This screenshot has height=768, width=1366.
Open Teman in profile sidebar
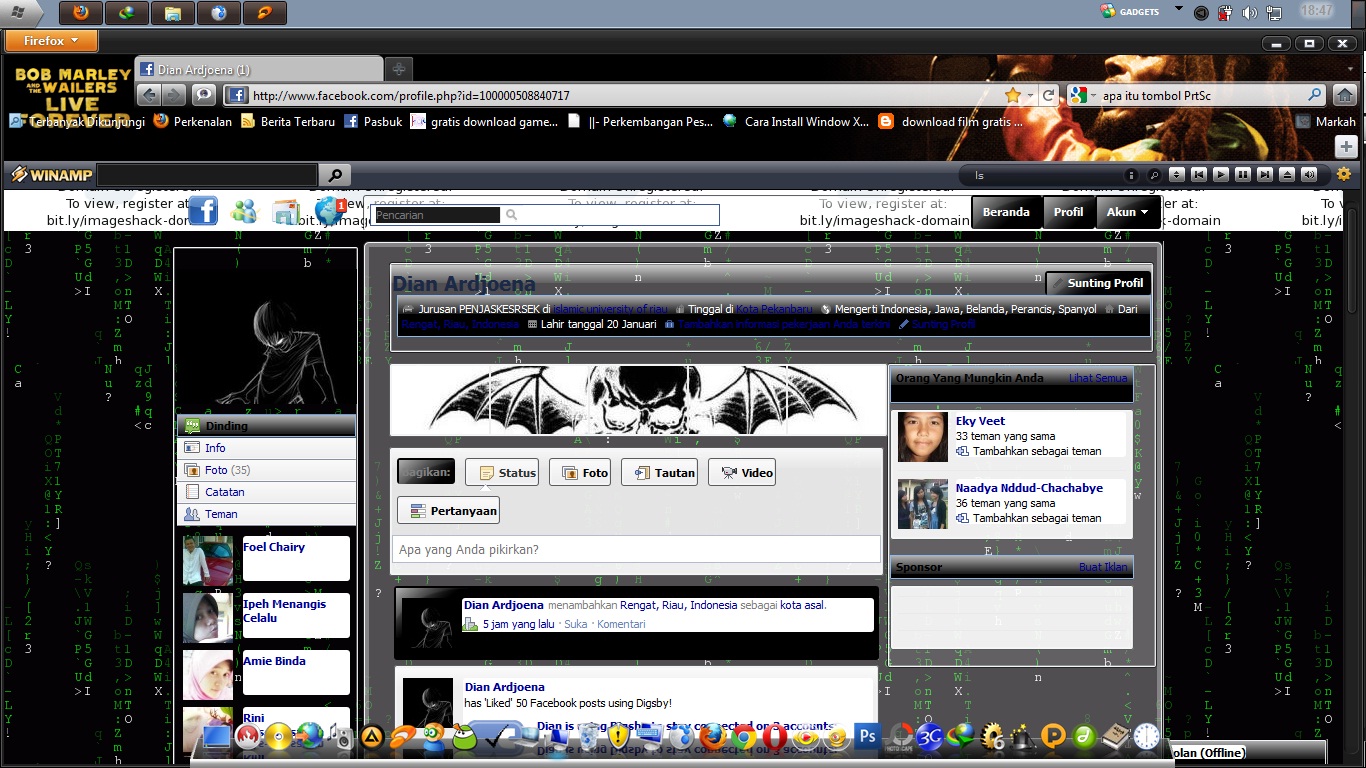pyautogui.click(x=266, y=514)
